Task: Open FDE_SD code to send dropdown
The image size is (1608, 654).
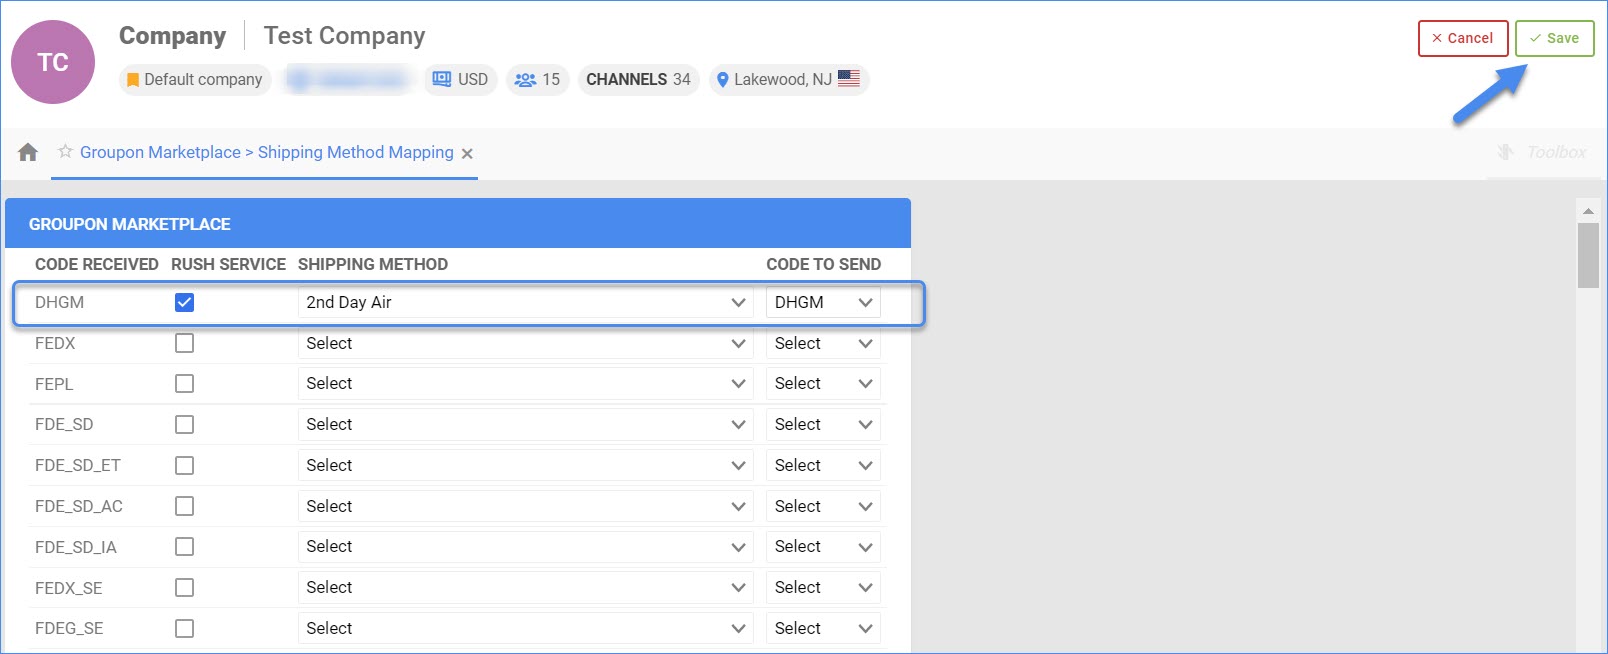Action: point(823,425)
